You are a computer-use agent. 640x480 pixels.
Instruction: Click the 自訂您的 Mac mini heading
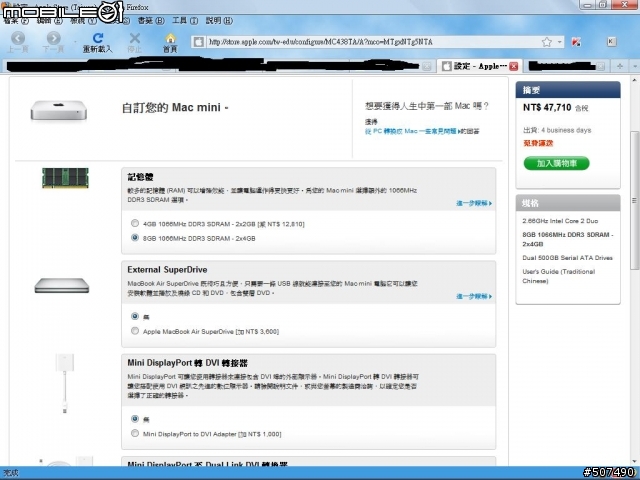click(175, 107)
